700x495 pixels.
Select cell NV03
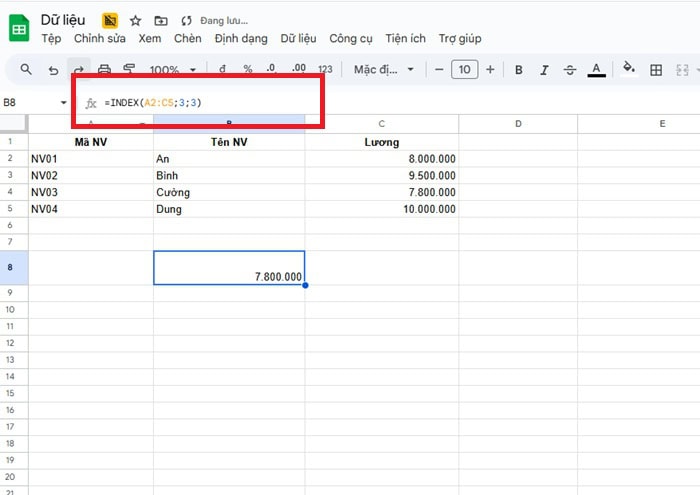pos(91,192)
